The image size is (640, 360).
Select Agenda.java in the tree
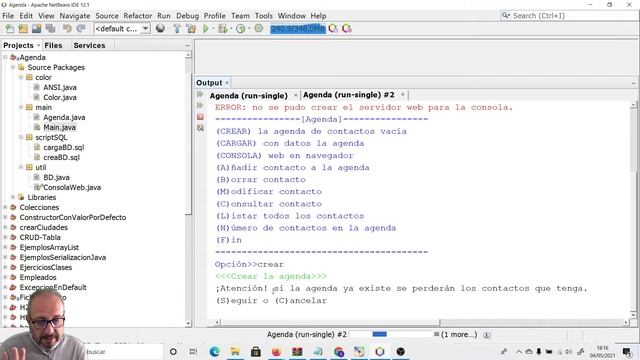(64, 118)
